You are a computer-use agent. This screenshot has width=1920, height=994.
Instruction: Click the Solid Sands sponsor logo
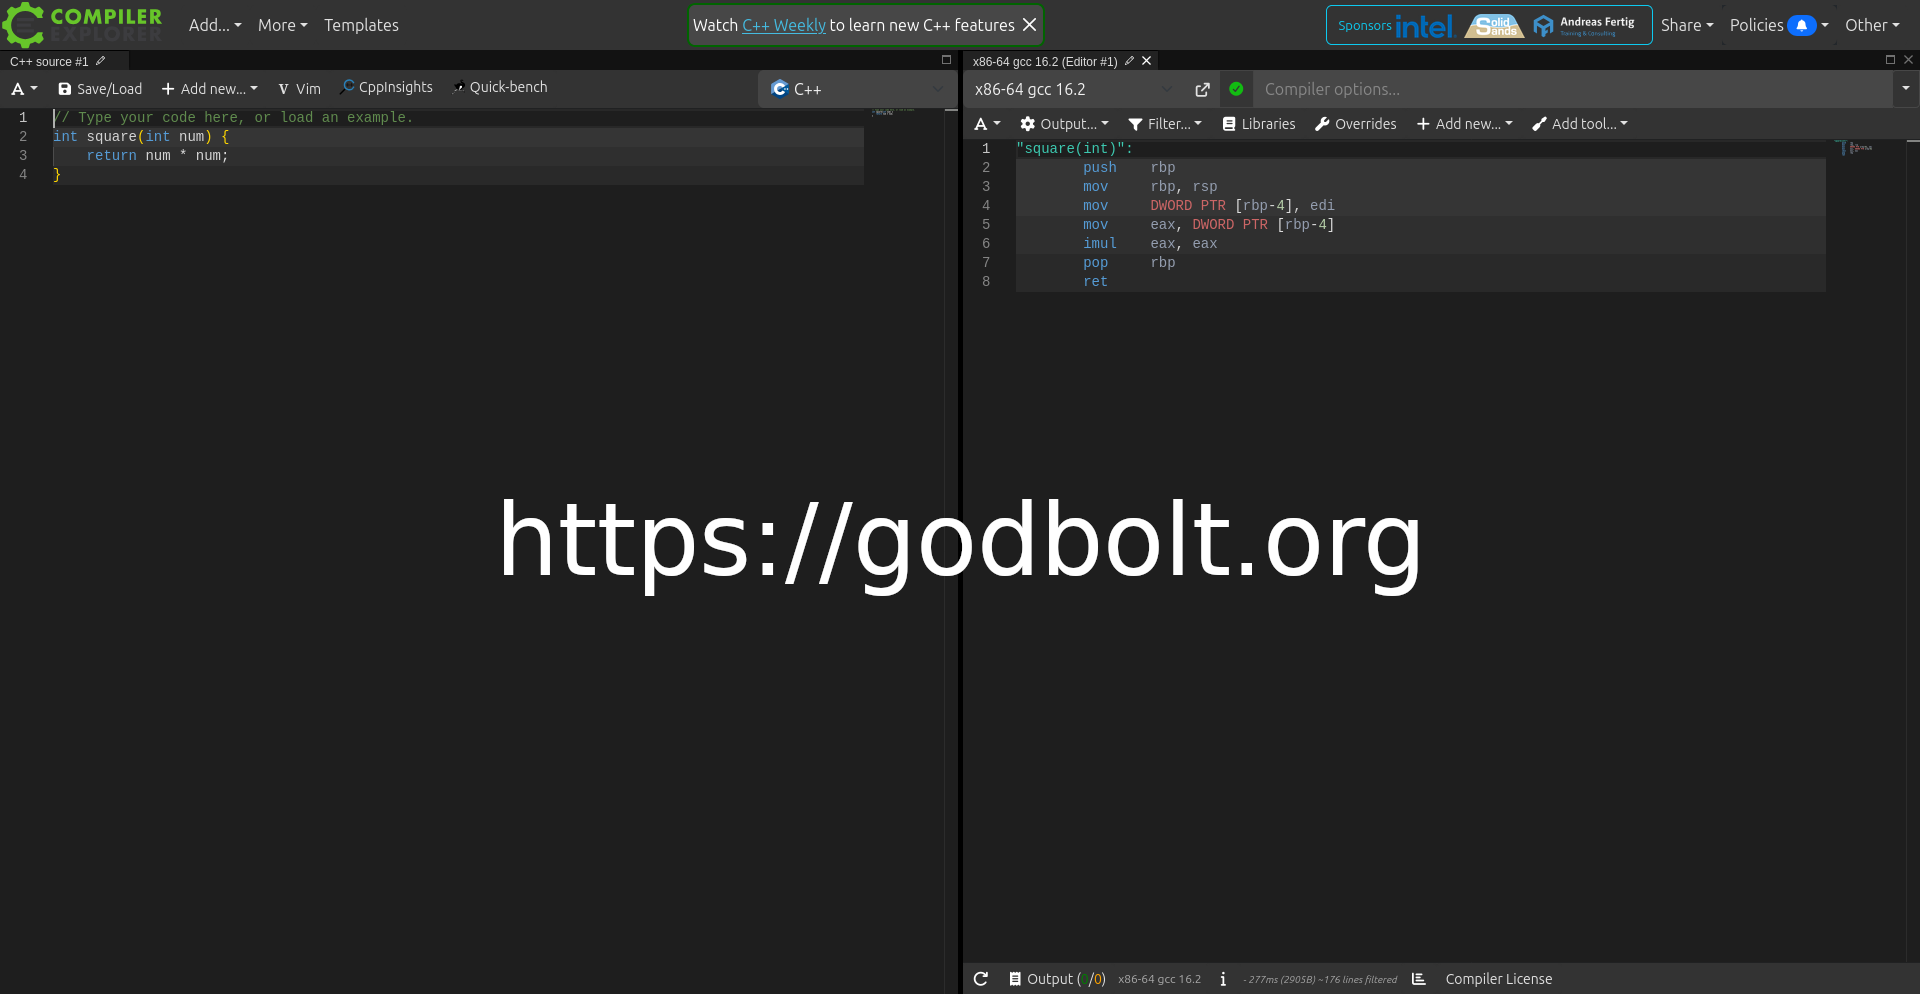[x=1494, y=26]
